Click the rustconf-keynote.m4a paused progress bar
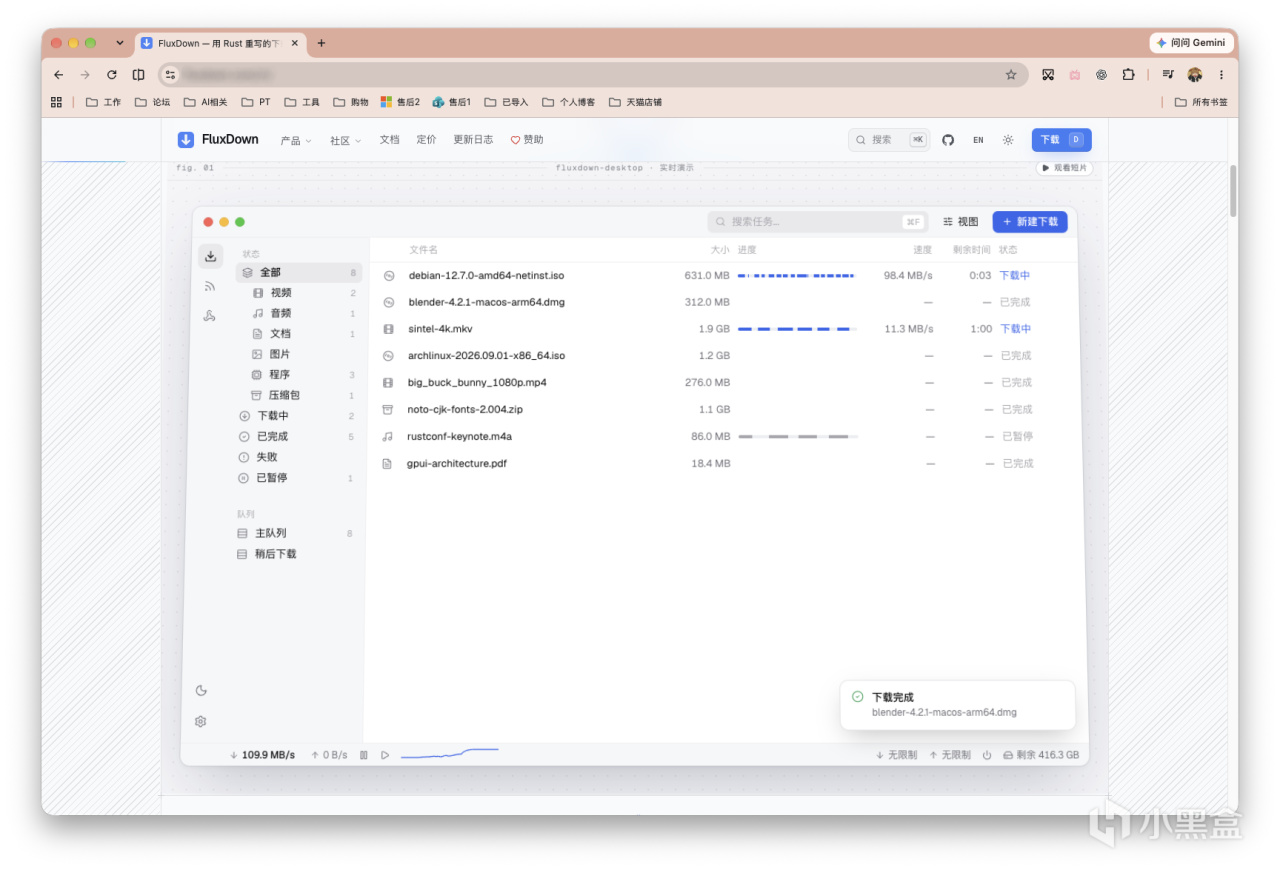 [797, 437]
